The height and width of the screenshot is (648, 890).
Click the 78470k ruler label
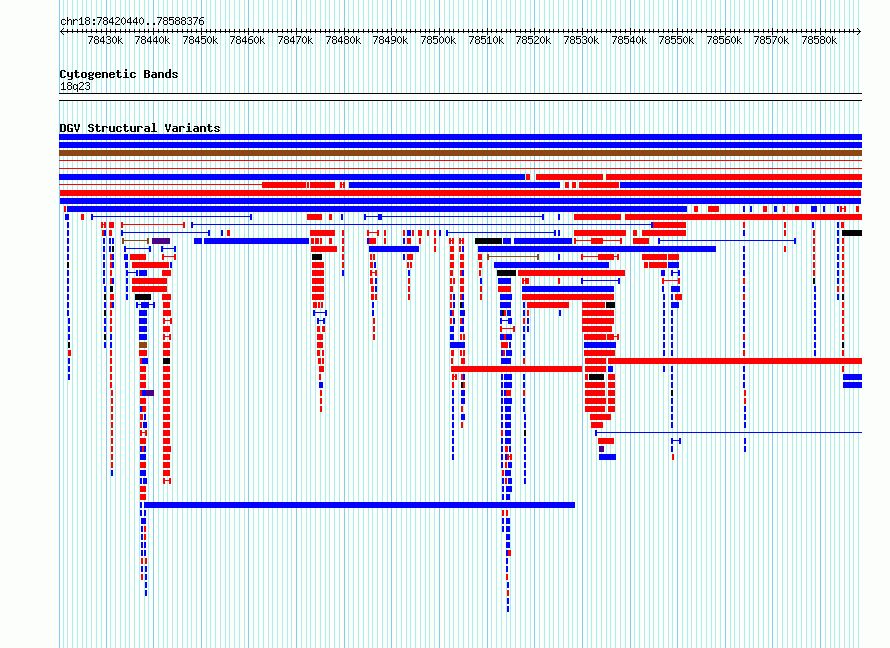[x=295, y=40]
